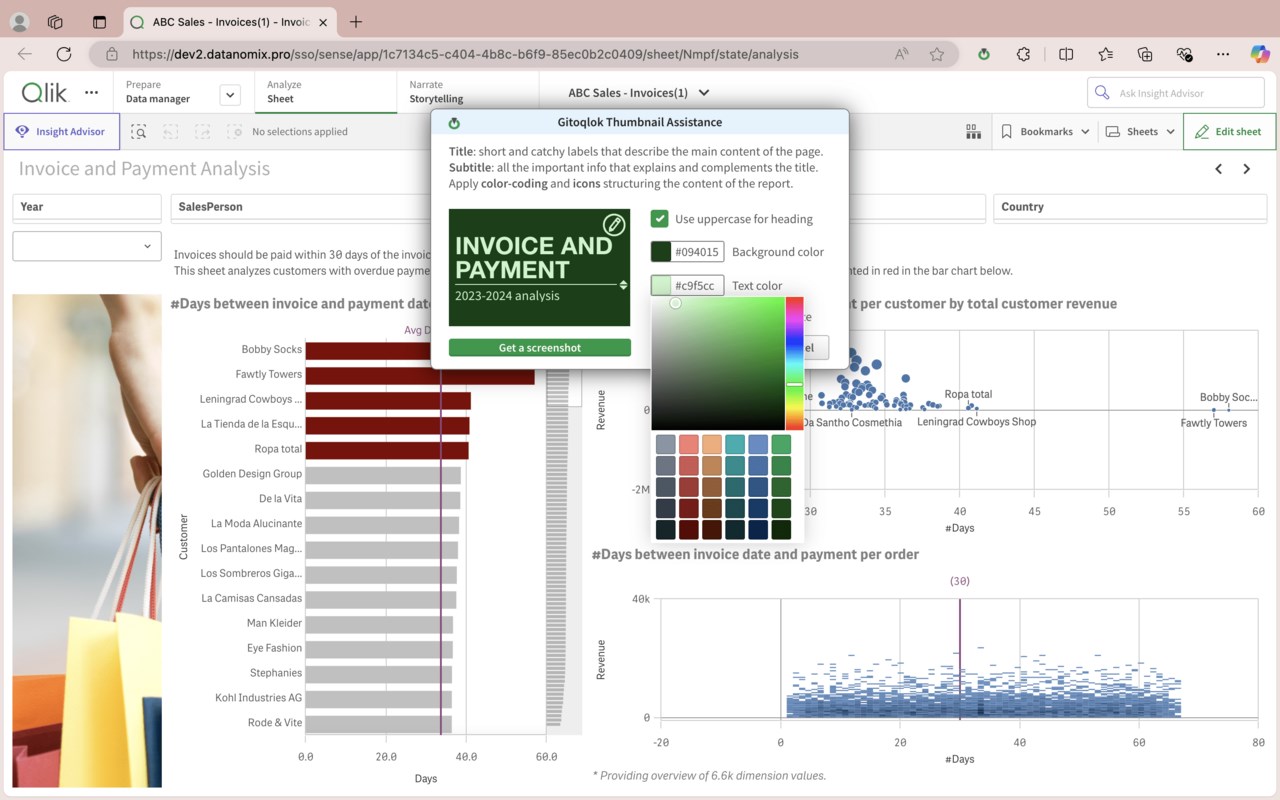The width and height of the screenshot is (1280, 800).
Task: Open the dropdown below the Year filter
Action: click(87, 246)
